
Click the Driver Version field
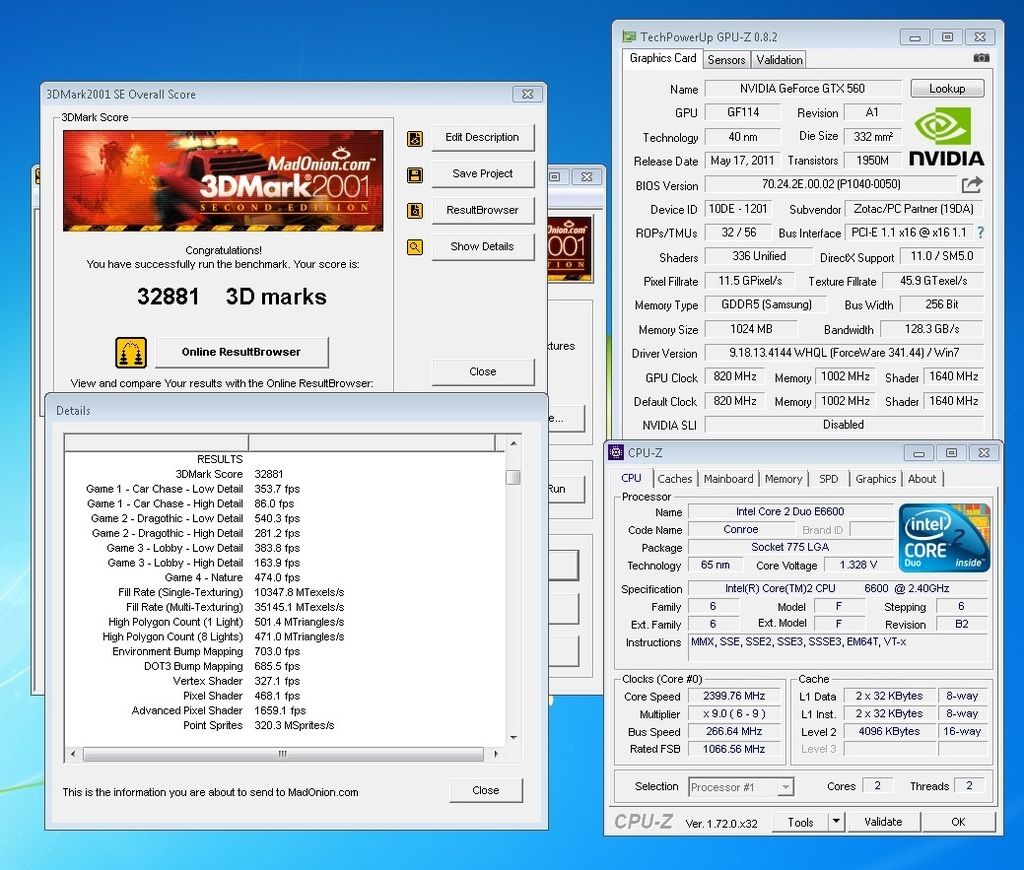pos(844,353)
